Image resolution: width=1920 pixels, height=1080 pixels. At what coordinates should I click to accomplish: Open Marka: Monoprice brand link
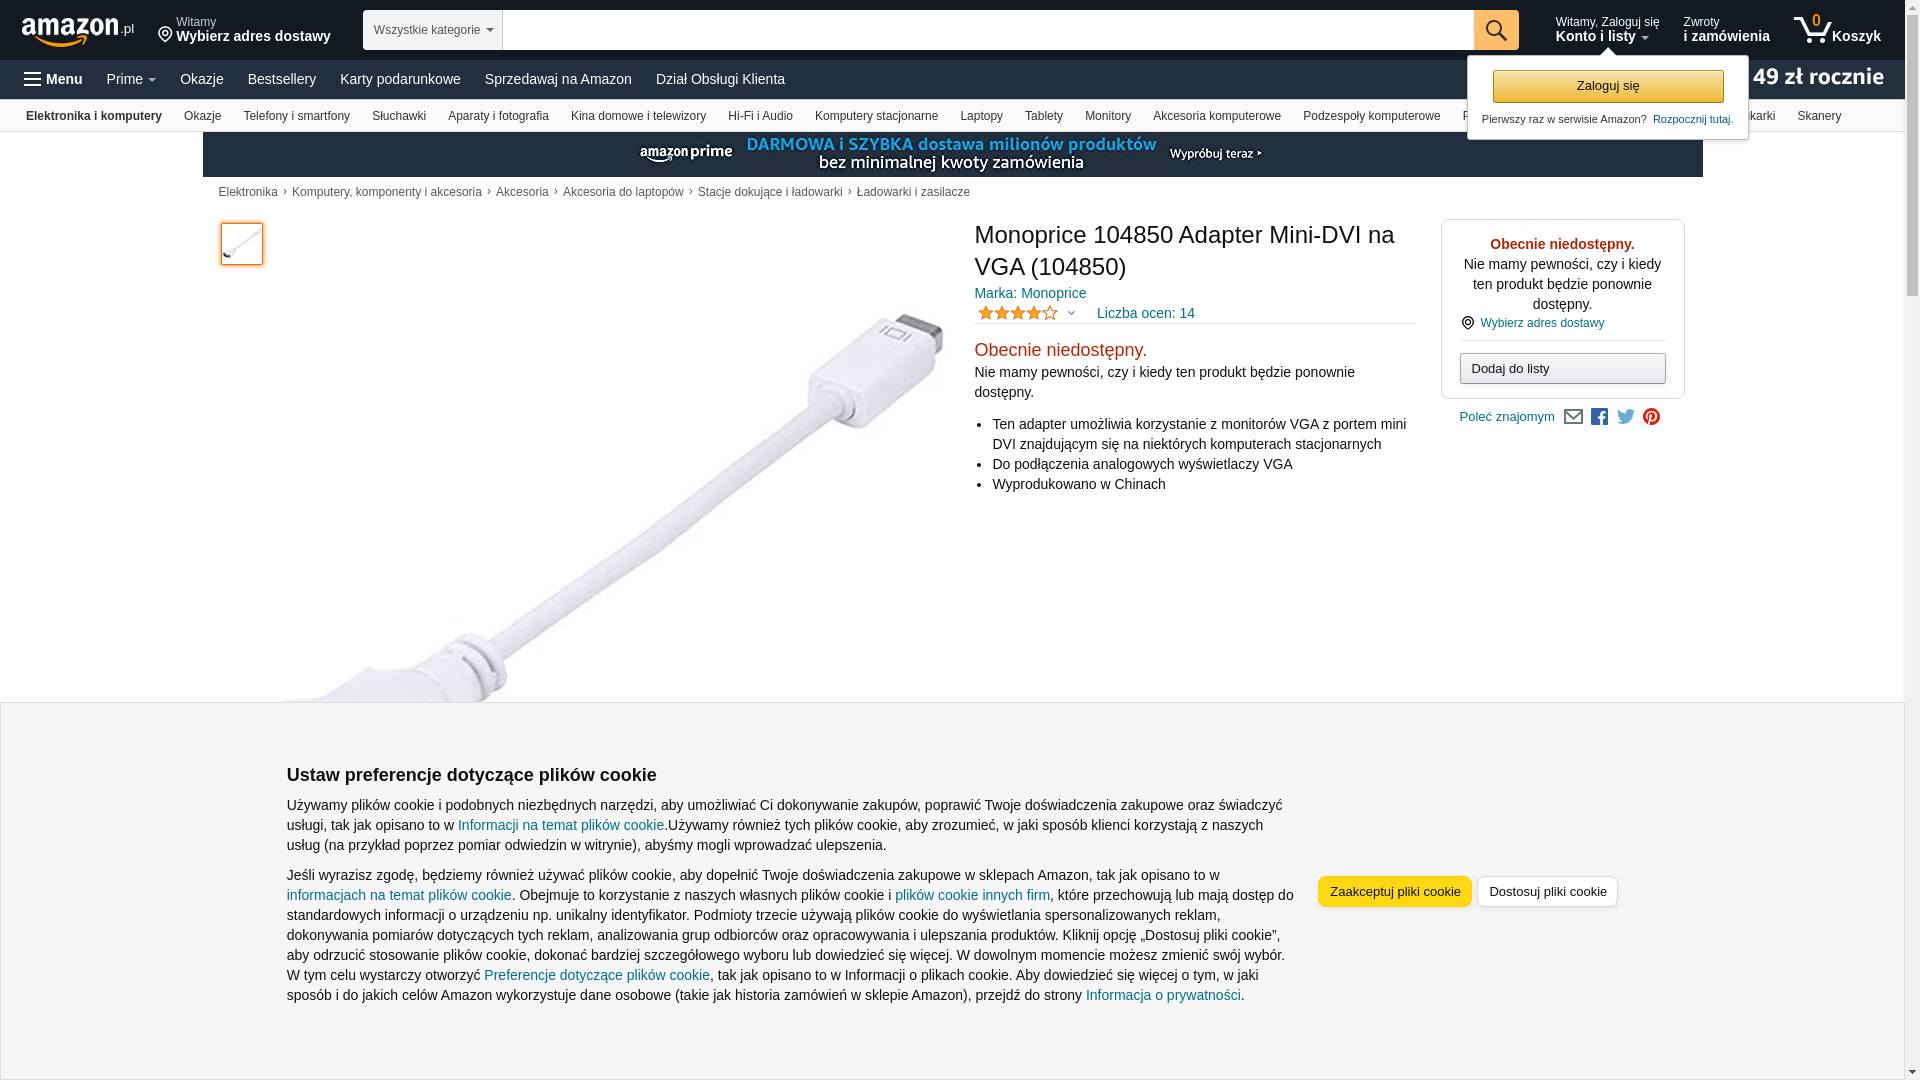[x=1030, y=293]
